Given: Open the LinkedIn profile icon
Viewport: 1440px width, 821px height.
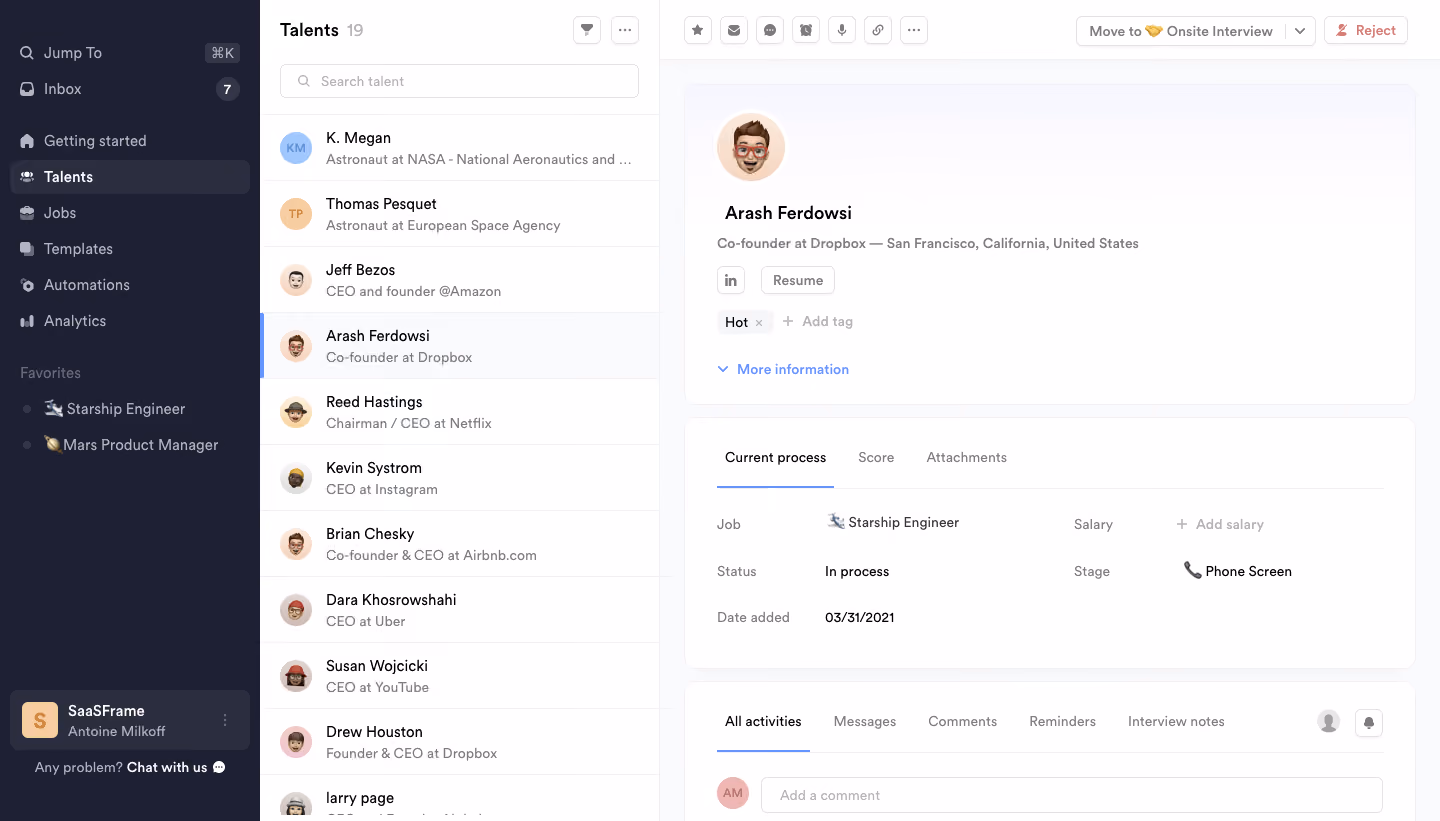Looking at the screenshot, I should click(731, 280).
